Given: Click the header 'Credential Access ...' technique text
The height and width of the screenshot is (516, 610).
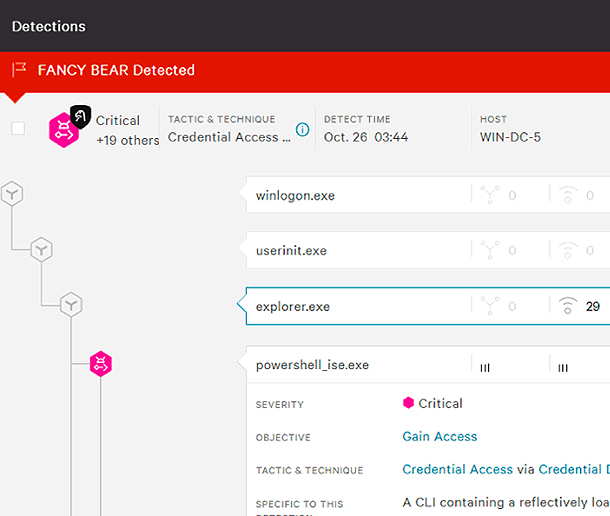Looking at the screenshot, I should (x=229, y=137).
